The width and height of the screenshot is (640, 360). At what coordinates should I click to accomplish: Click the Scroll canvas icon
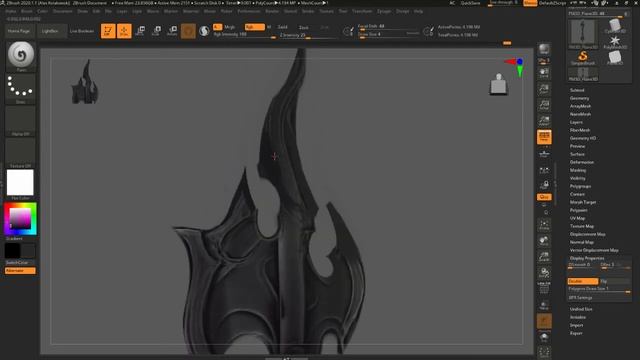click(x=544, y=73)
